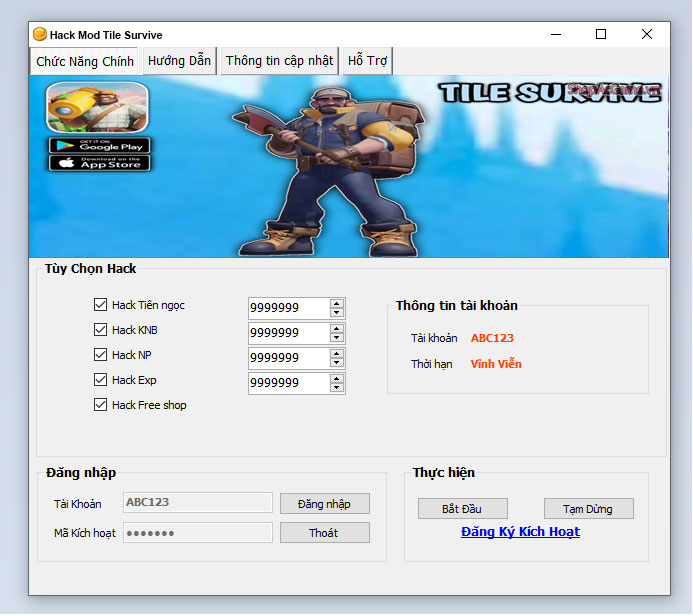The width and height of the screenshot is (693, 616).
Task: Open the App Store badge
Action: 99,163
